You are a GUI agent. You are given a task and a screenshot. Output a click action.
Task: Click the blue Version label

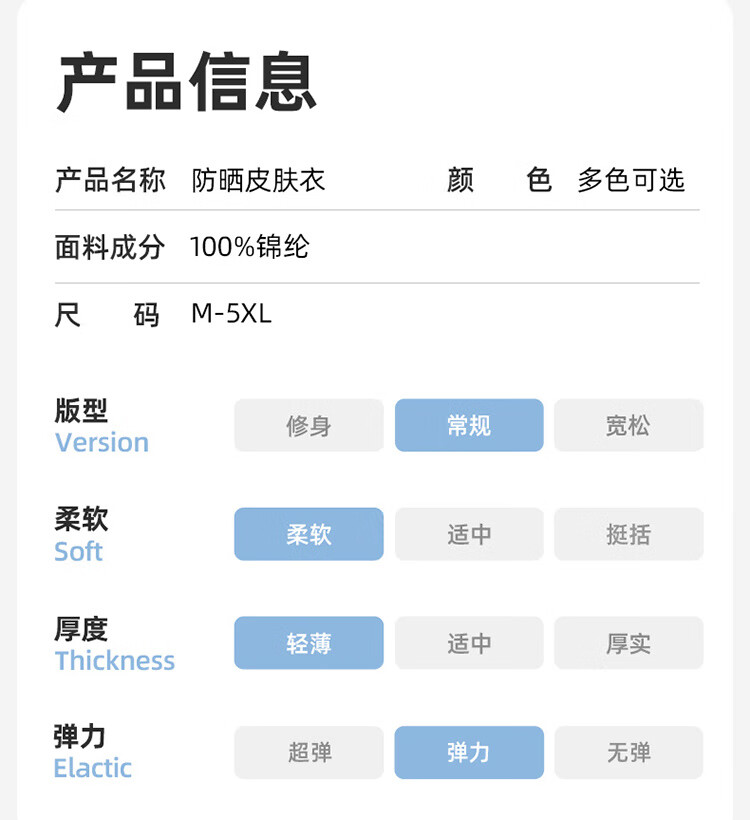click(x=102, y=442)
